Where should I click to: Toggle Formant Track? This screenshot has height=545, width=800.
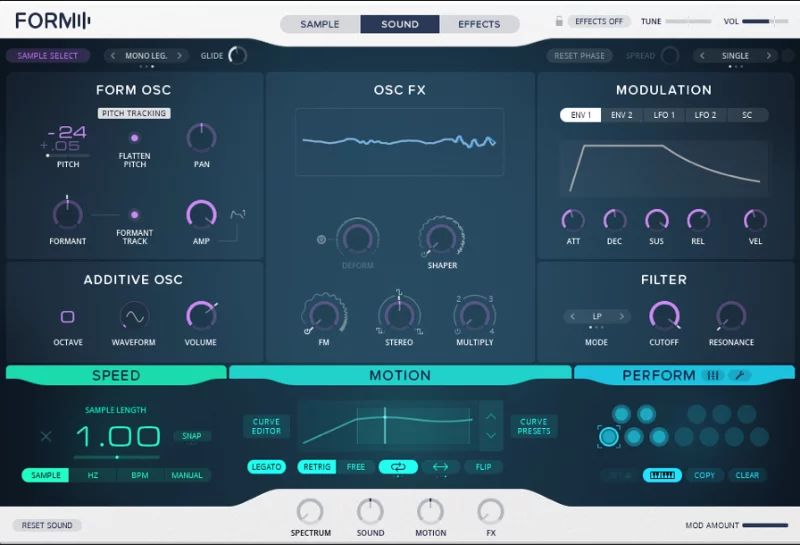[x=134, y=215]
